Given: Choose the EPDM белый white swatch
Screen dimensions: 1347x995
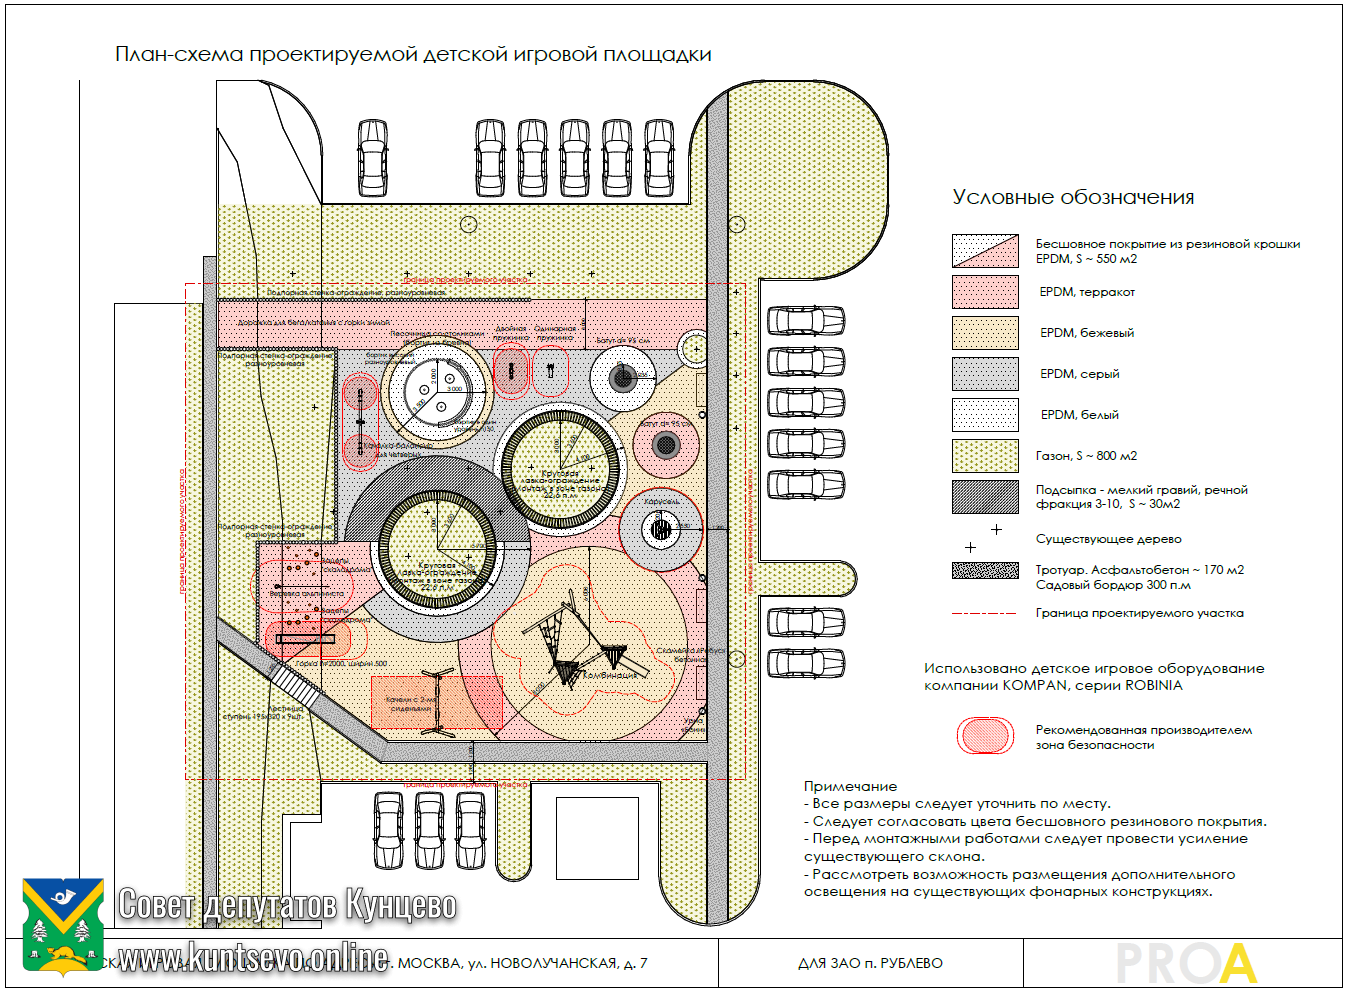Looking at the screenshot, I should click(985, 415).
